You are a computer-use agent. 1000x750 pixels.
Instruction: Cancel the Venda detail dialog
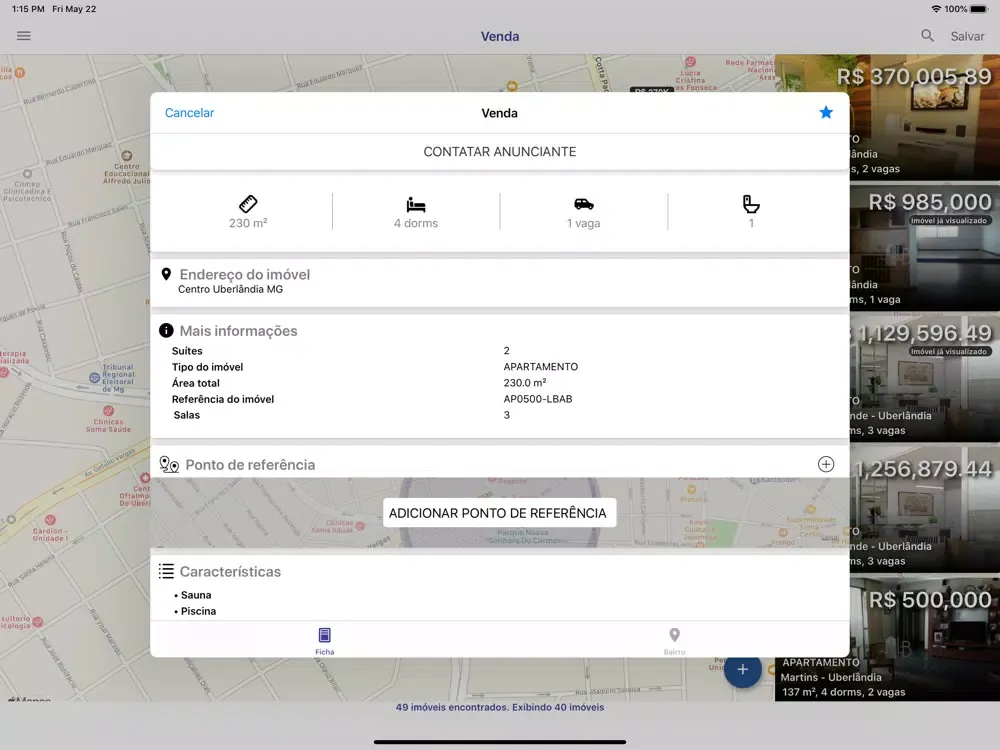pyautogui.click(x=189, y=113)
